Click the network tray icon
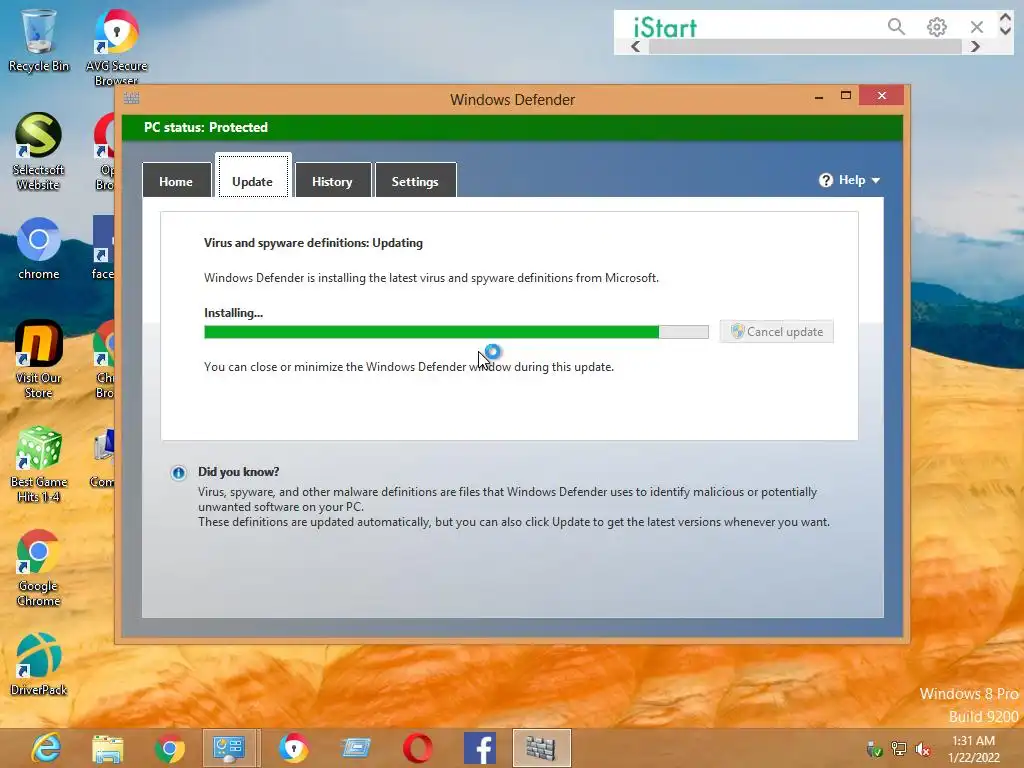The width and height of the screenshot is (1024, 768). tap(899, 749)
